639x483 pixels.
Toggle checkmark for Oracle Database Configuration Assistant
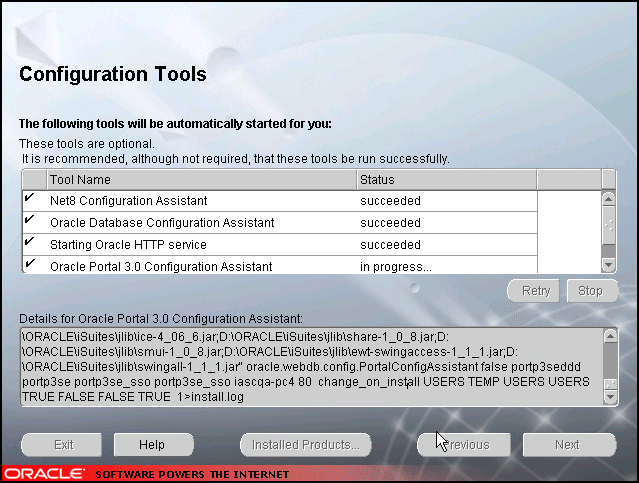click(x=29, y=220)
